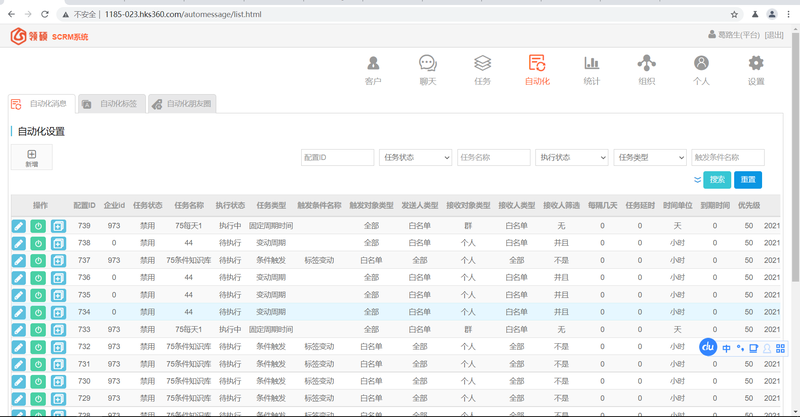Click the browser back button
This screenshot has width=800, height=417.
click(x=11, y=14)
